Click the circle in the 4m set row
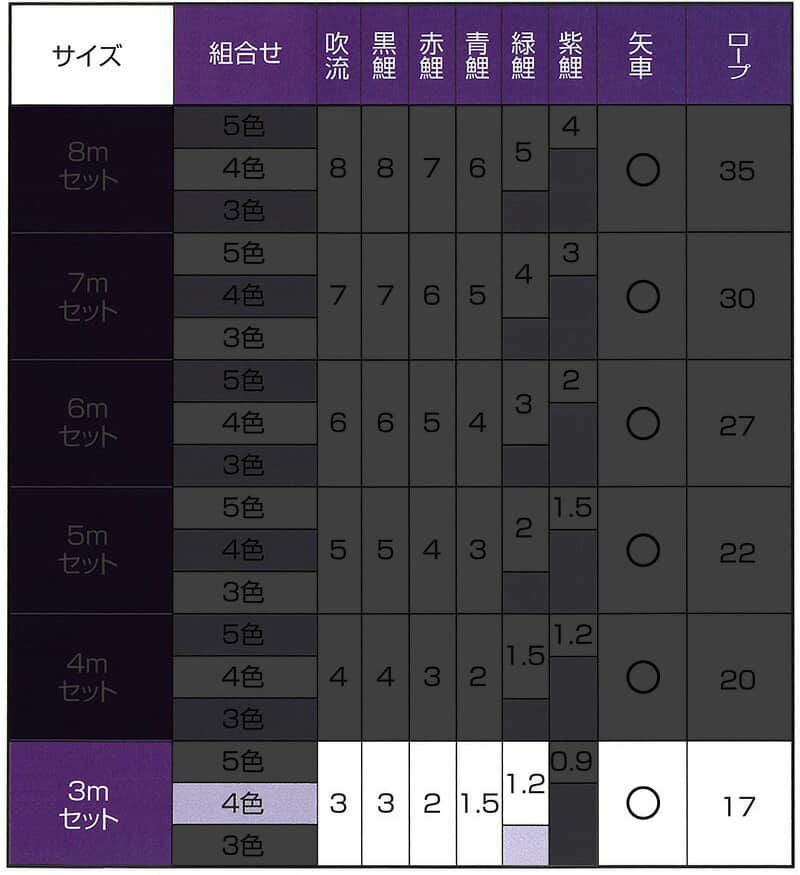The width and height of the screenshot is (800, 875). pos(642,678)
